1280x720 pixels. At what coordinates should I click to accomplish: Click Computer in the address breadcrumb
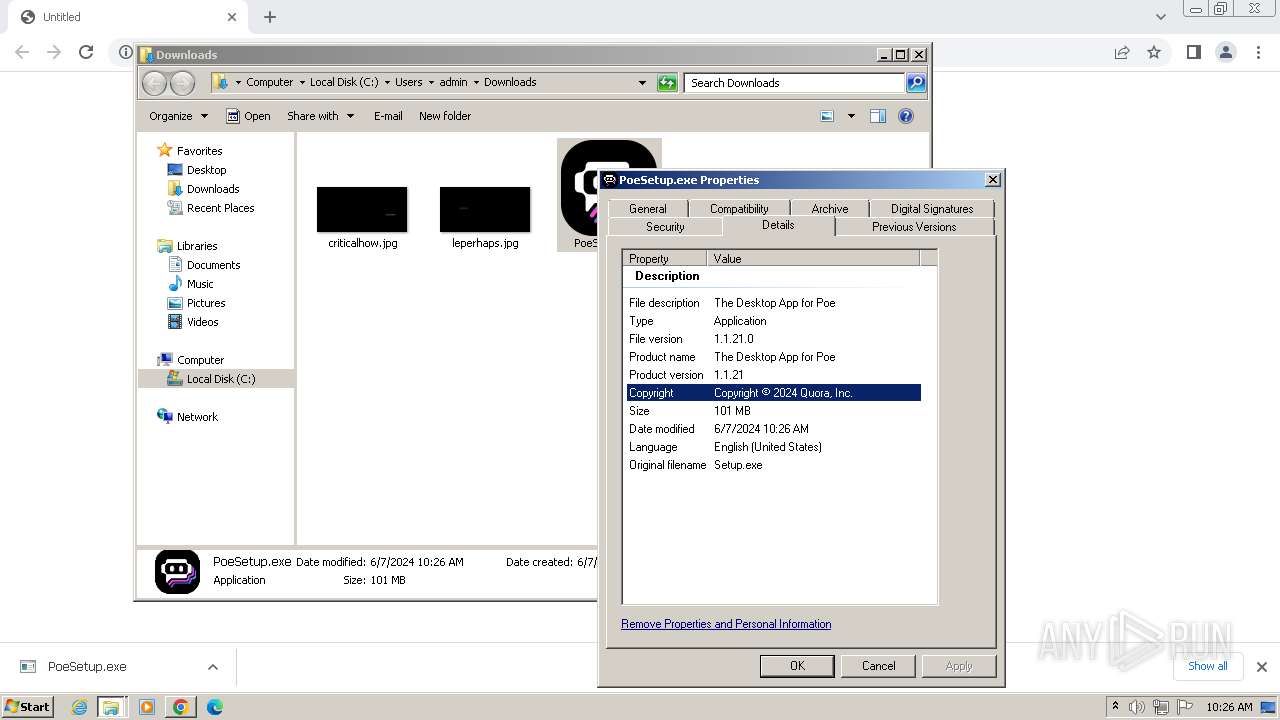pos(270,82)
